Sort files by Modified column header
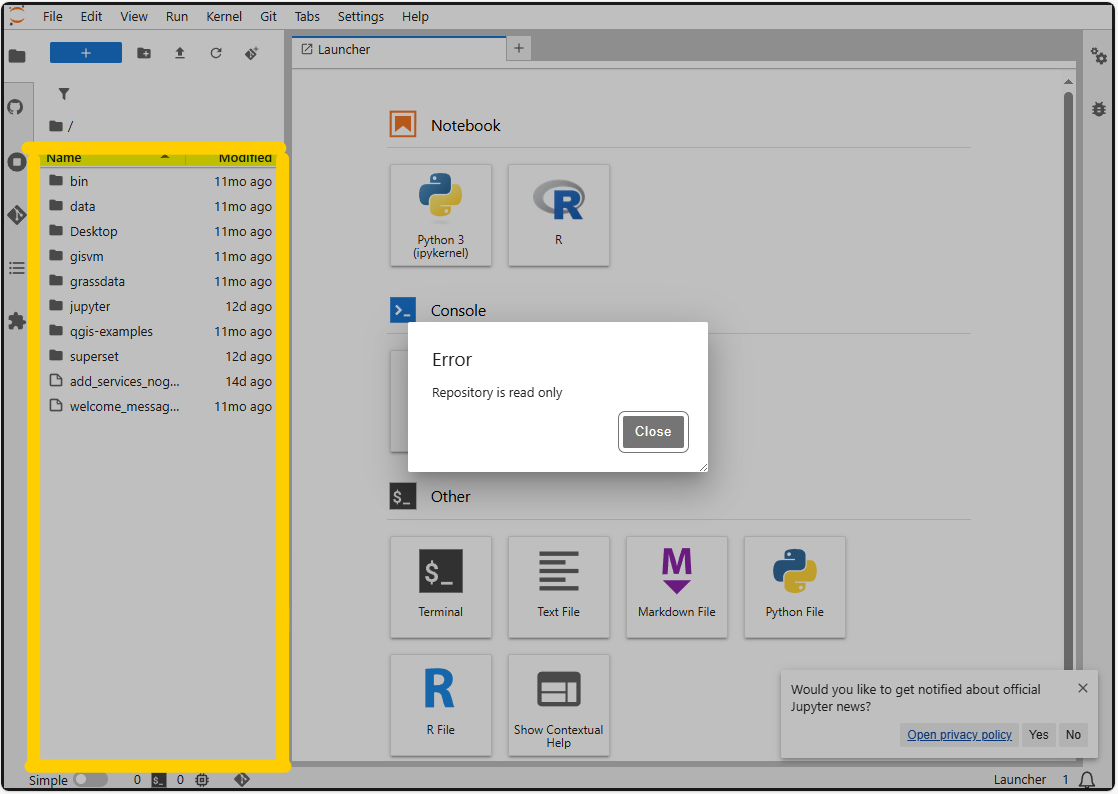Viewport: 1118px width, 794px height. [x=230, y=158]
